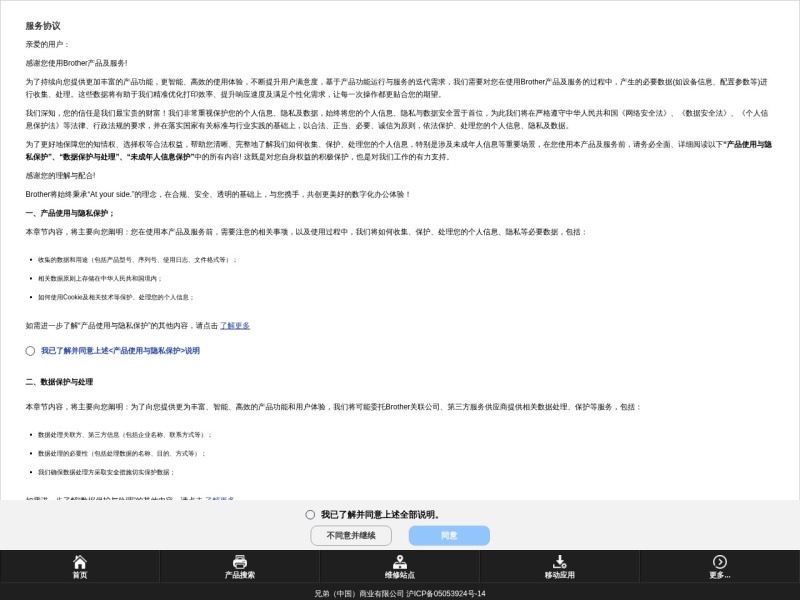Click the 服务协议 heading
Image resolution: width=800 pixels, height=600 pixels.
tap(43, 26)
